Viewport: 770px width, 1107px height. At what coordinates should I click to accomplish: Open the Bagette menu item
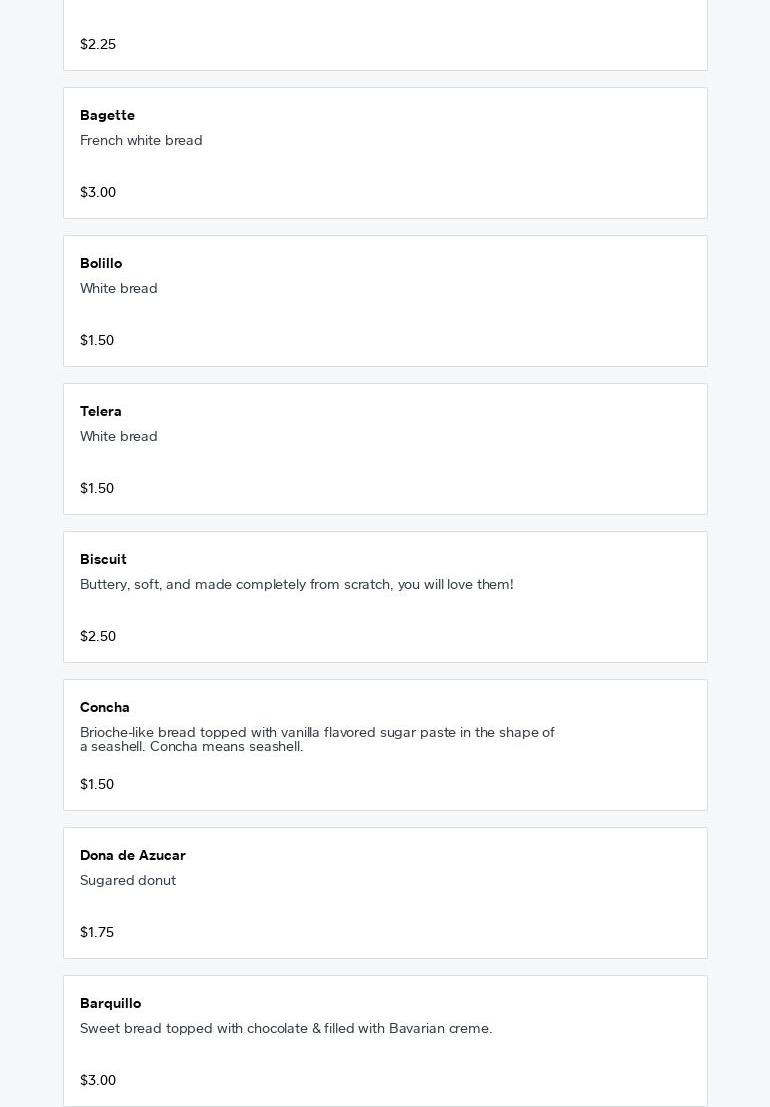pos(107,115)
